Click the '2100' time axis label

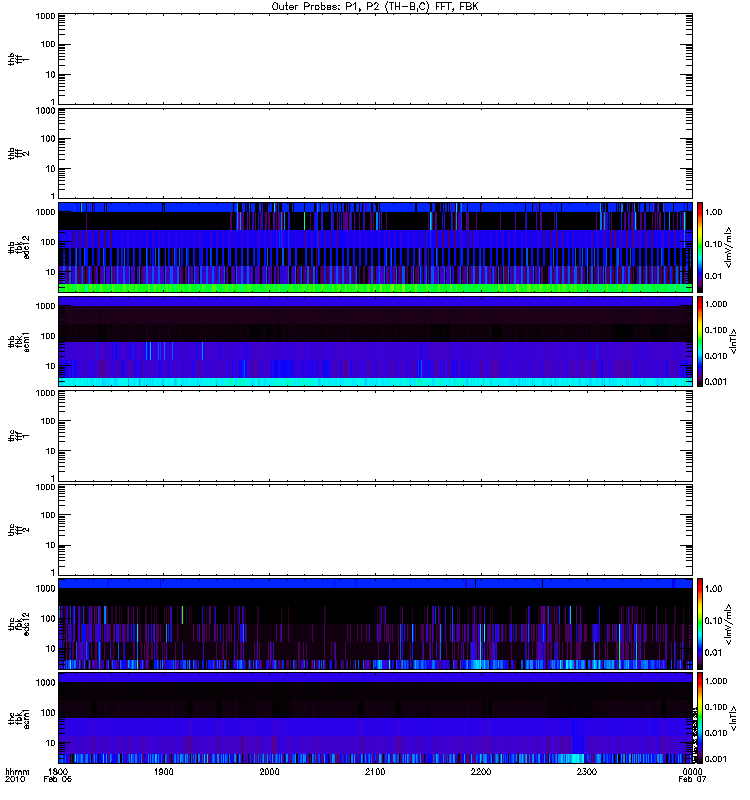[375, 771]
